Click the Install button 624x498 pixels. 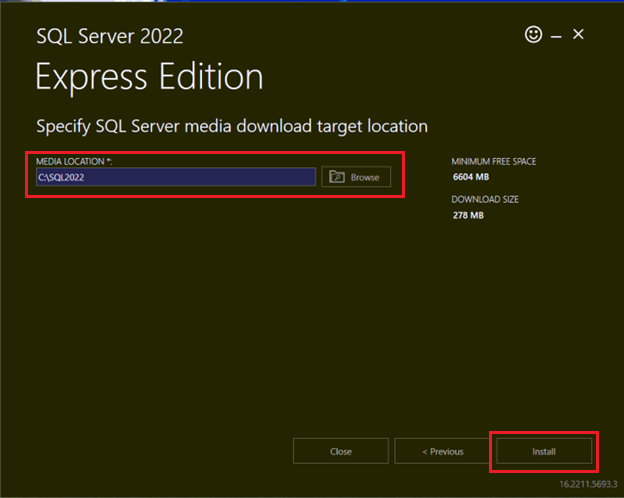point(544,451)
